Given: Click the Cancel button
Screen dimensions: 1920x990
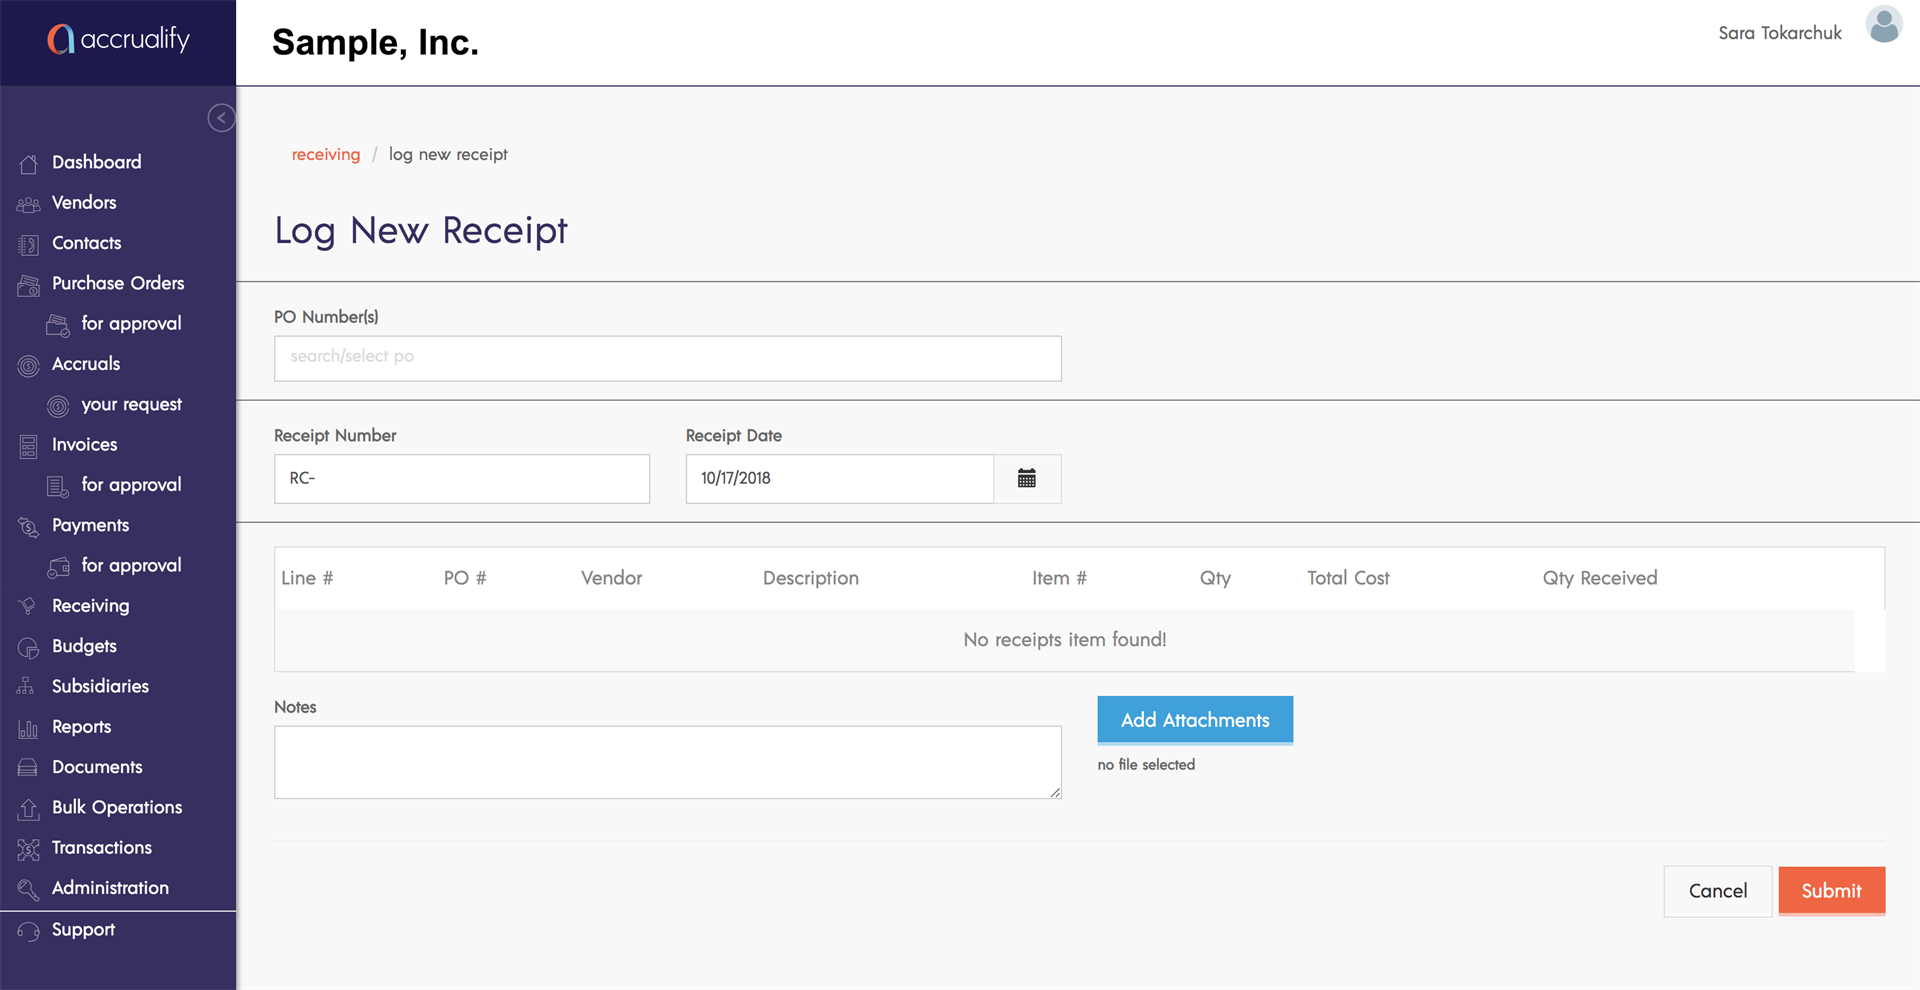Looking at the screenshot, I should click(x=1718, y=891).
